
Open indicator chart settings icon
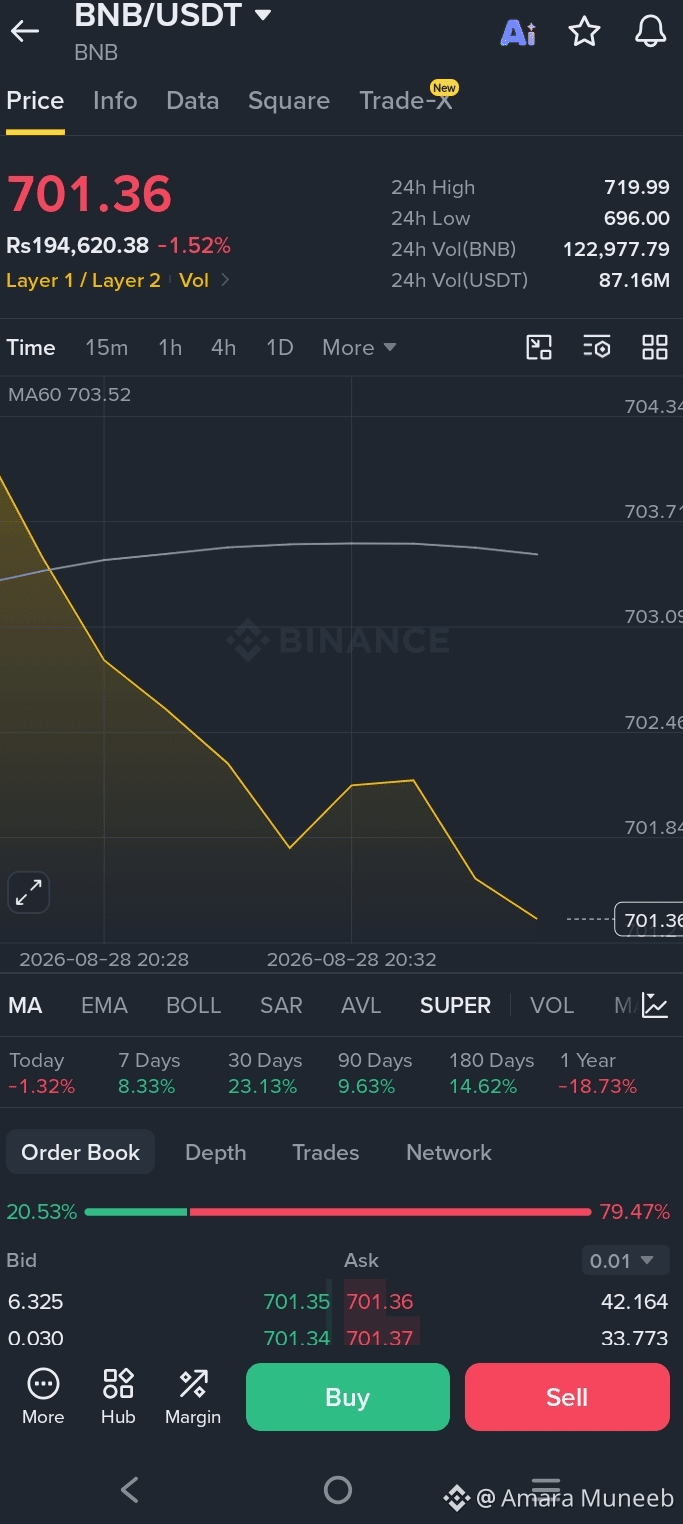point(655,1005)
